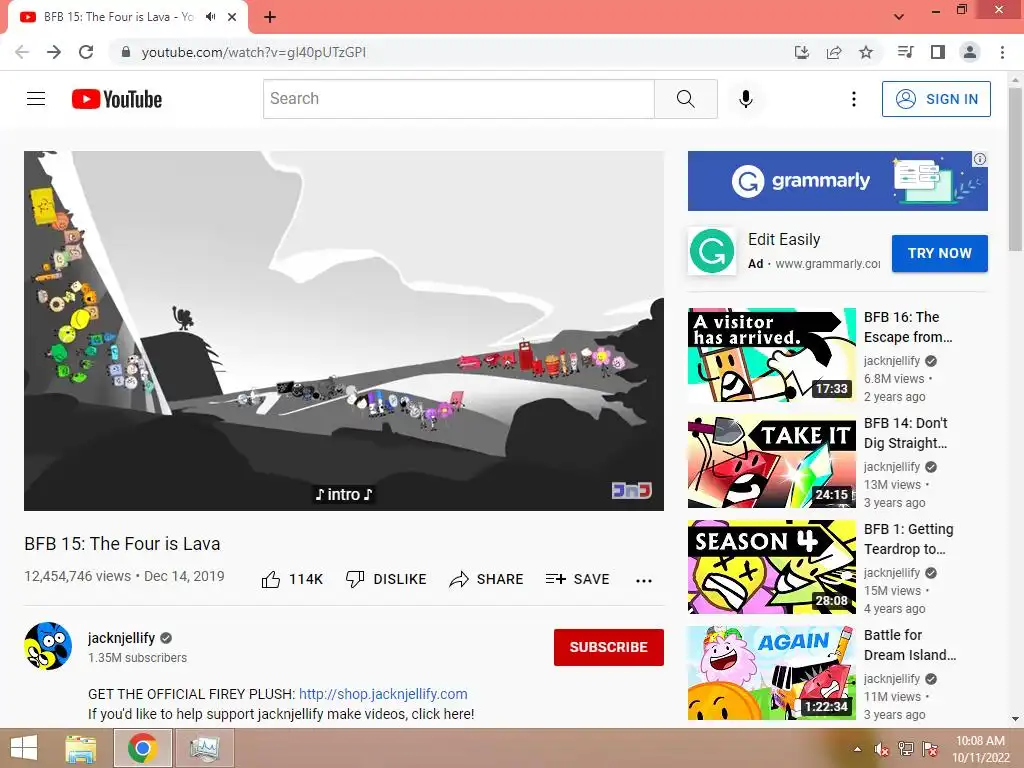The width and height of the screenshot is (1024, 768).
Task: Mute tab via speaker icon on tab
Action: point(210,17)
